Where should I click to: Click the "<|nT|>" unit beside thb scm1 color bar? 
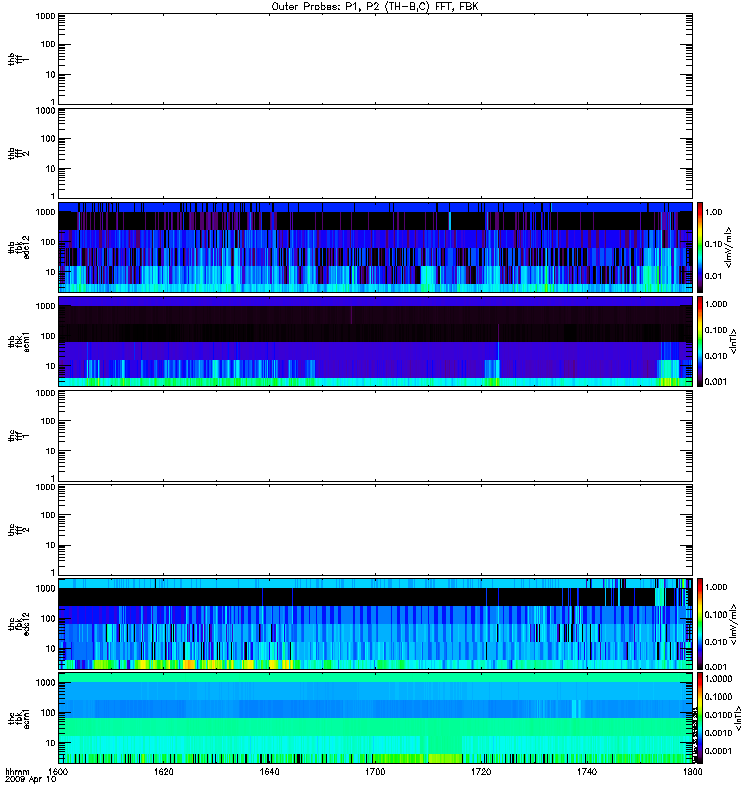coord(733,341)
